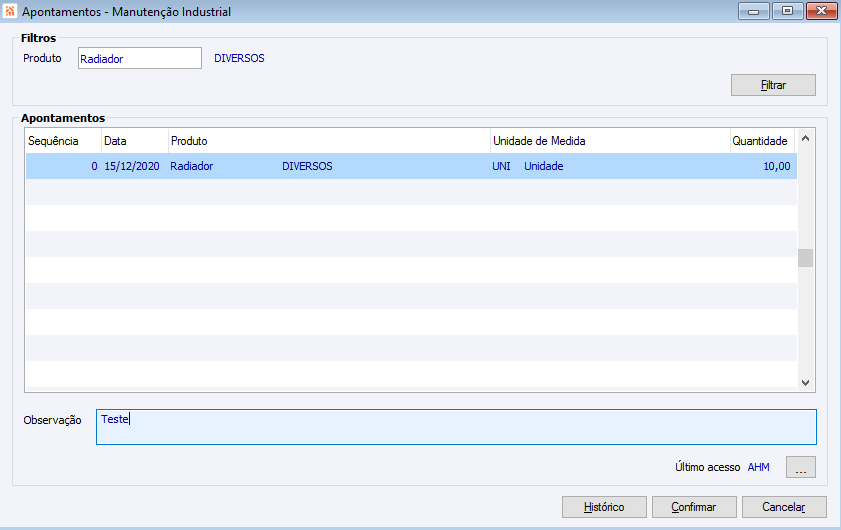This screenshot has width=841, height=530.
Task: Confirm the entry with Confirmar button
Action: click(694, 507)
